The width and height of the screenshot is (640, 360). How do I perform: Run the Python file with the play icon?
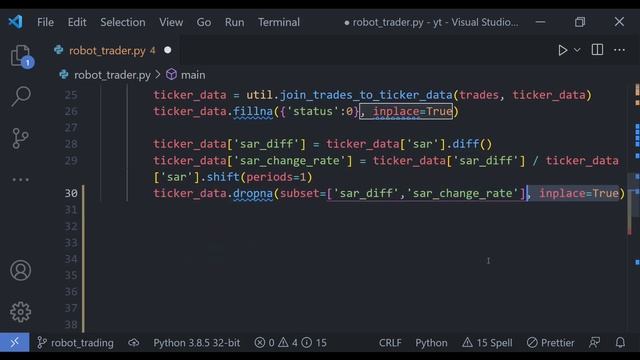562,50
